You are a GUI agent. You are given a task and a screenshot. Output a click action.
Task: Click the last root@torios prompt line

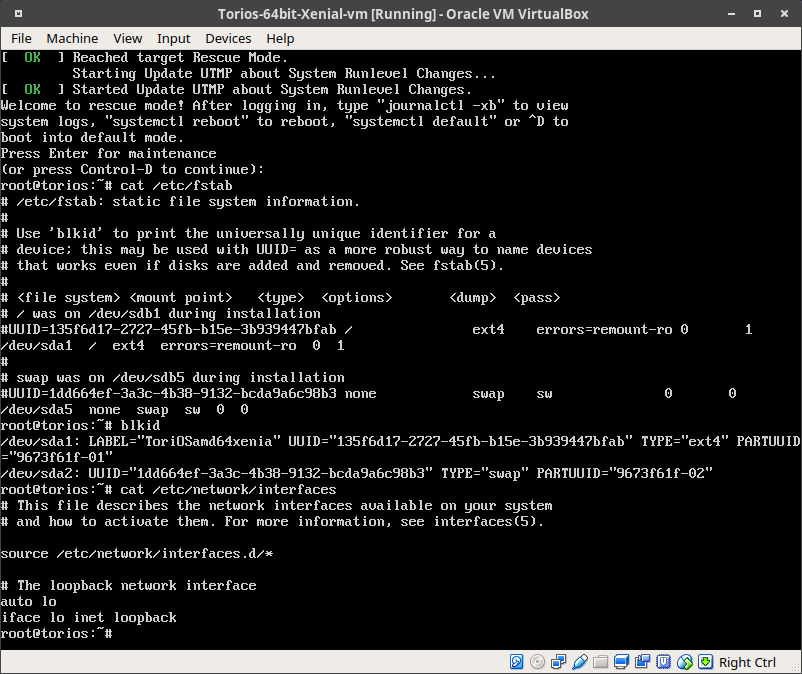click(x=56, y=634)
